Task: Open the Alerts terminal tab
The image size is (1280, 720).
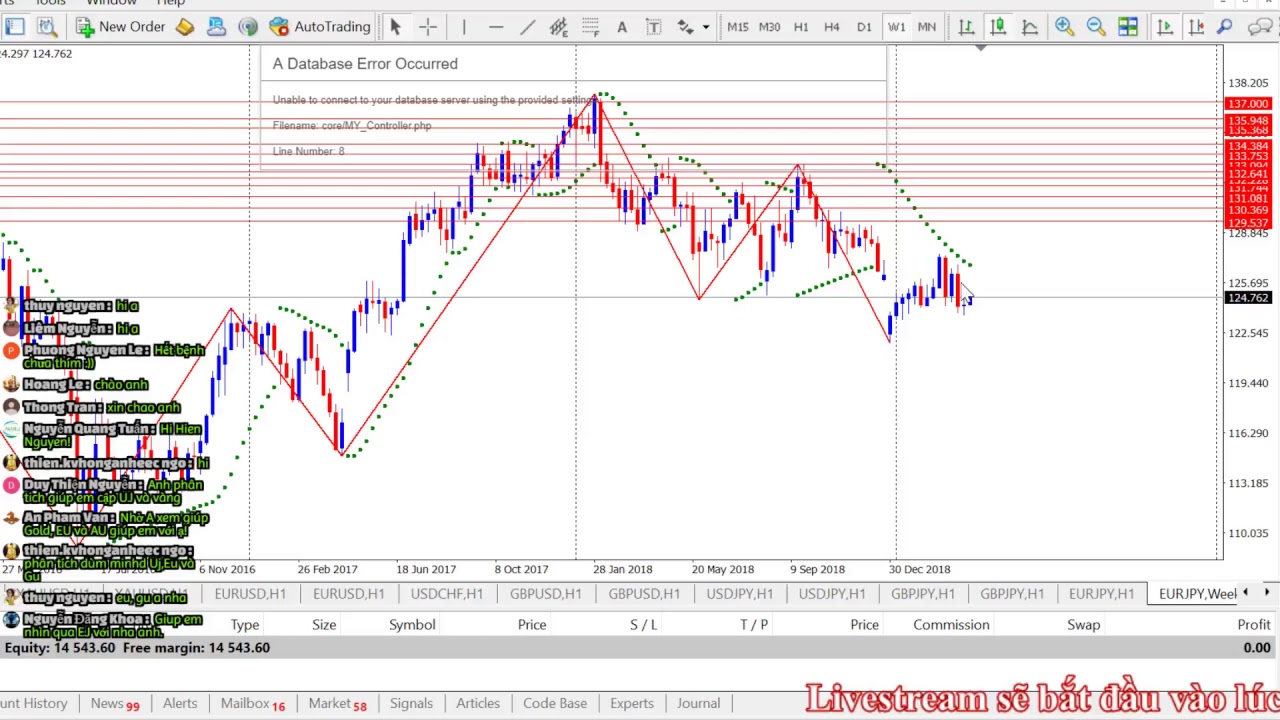Action: click(180, 703)
